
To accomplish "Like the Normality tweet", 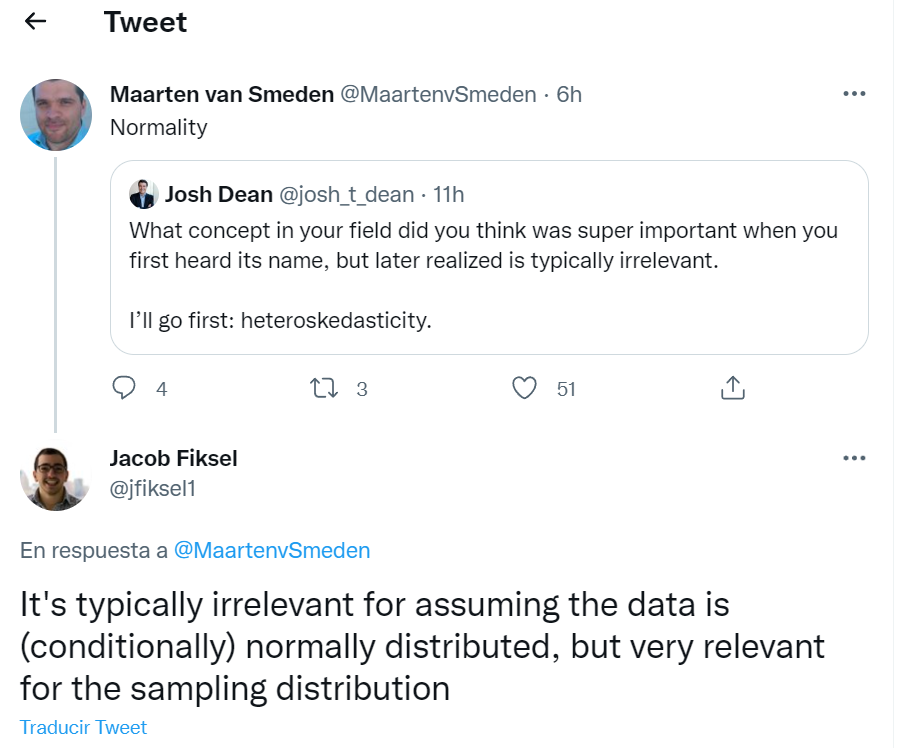I will coord(524,388).
